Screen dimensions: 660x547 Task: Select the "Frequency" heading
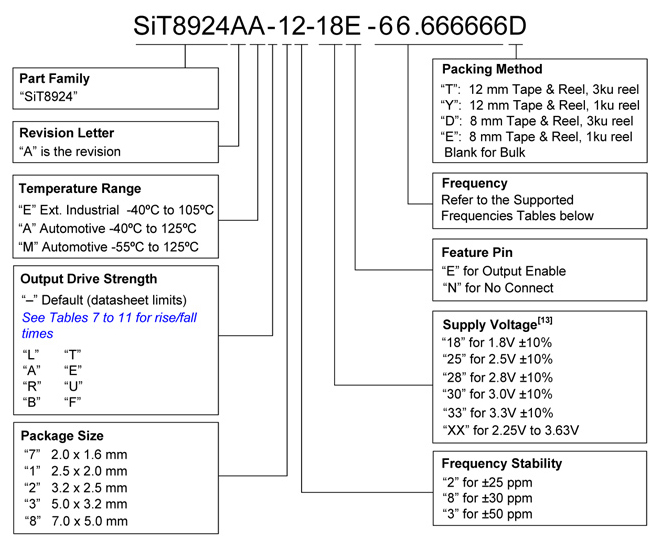pyautogui.click(x=475, y=183)
